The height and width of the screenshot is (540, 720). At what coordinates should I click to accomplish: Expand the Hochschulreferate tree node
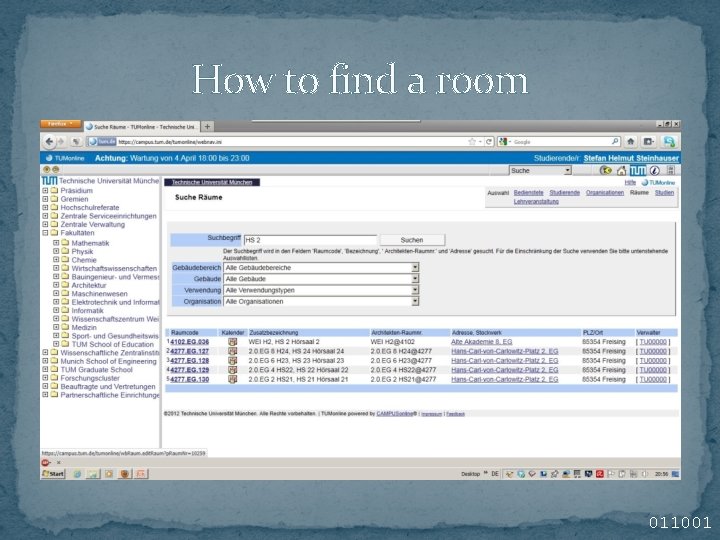(x=45, y=208)
